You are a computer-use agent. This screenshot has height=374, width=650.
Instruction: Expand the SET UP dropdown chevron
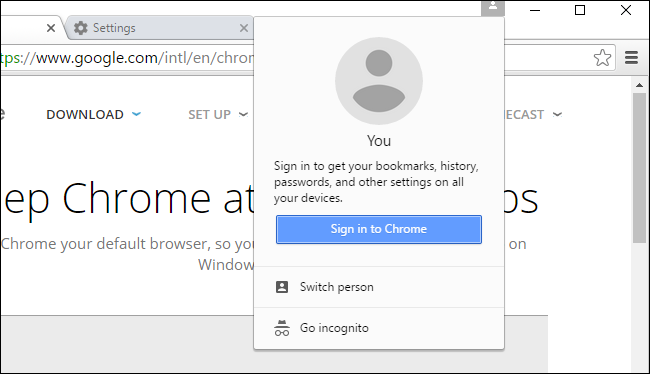click(x=243, y=114)
